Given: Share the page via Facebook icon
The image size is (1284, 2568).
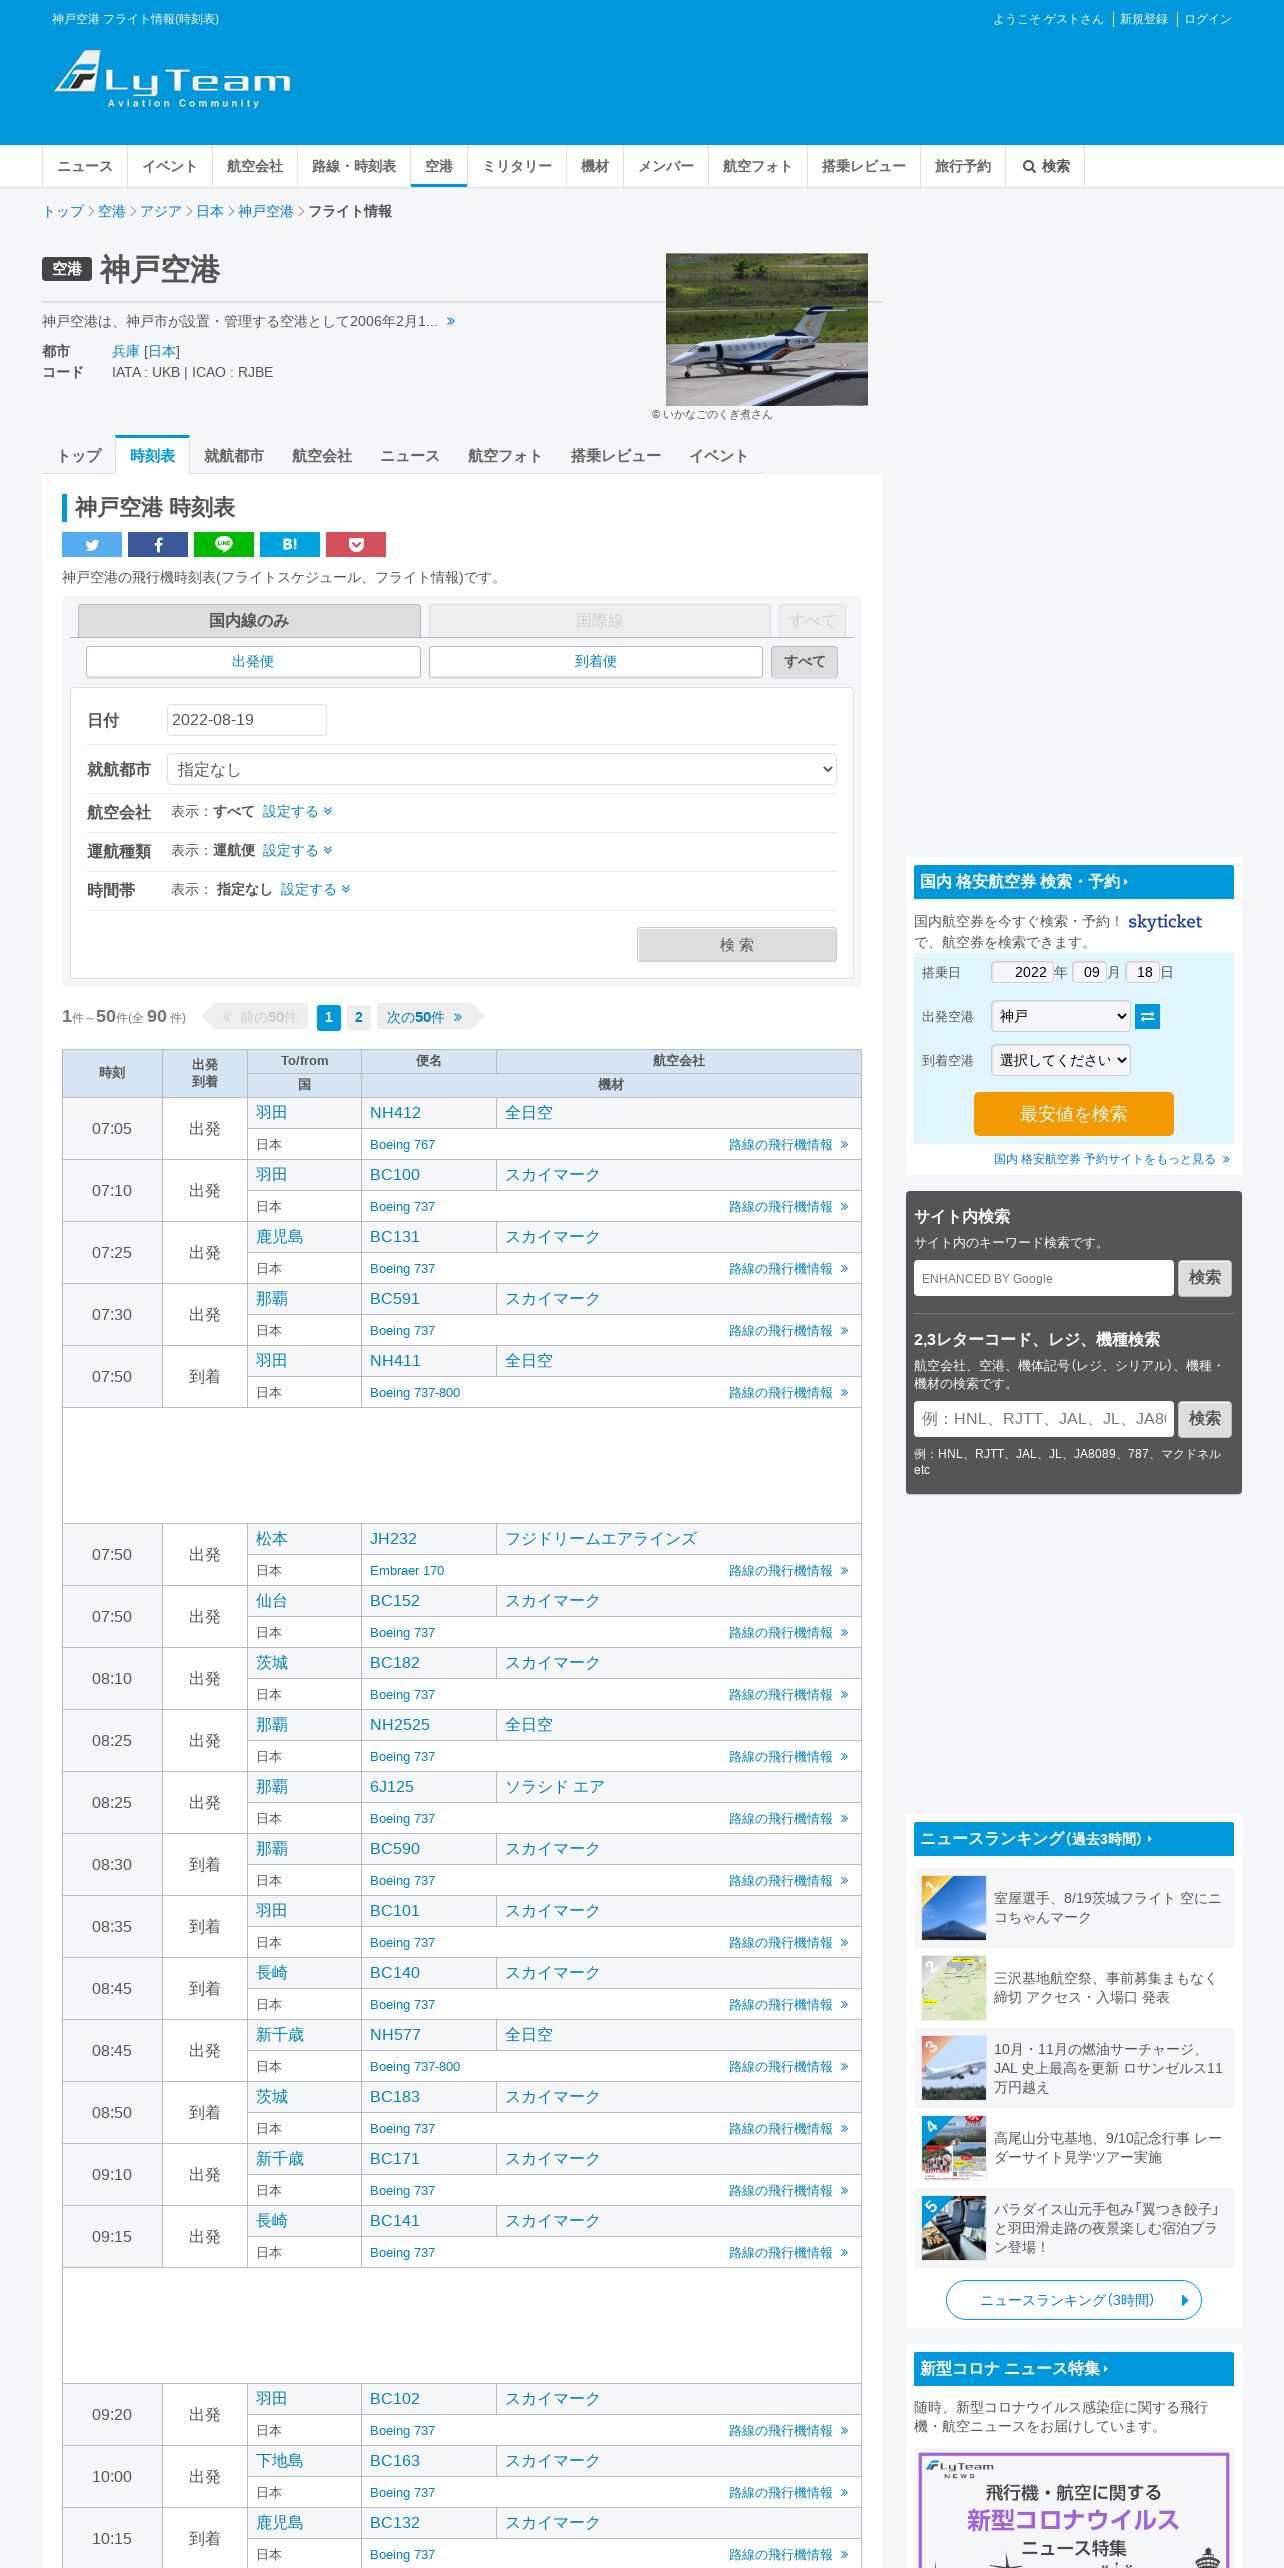Looking at the screenshot, I should (x=158, y=544).
